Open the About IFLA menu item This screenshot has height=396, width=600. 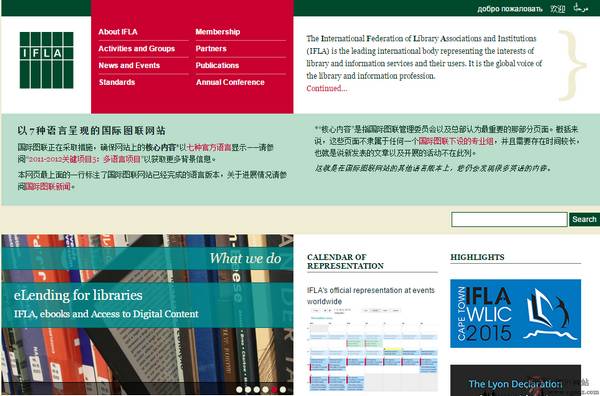tap(118, 32)
